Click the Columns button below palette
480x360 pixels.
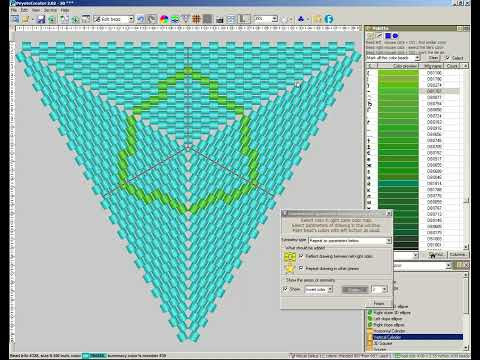tap(457, 255)
